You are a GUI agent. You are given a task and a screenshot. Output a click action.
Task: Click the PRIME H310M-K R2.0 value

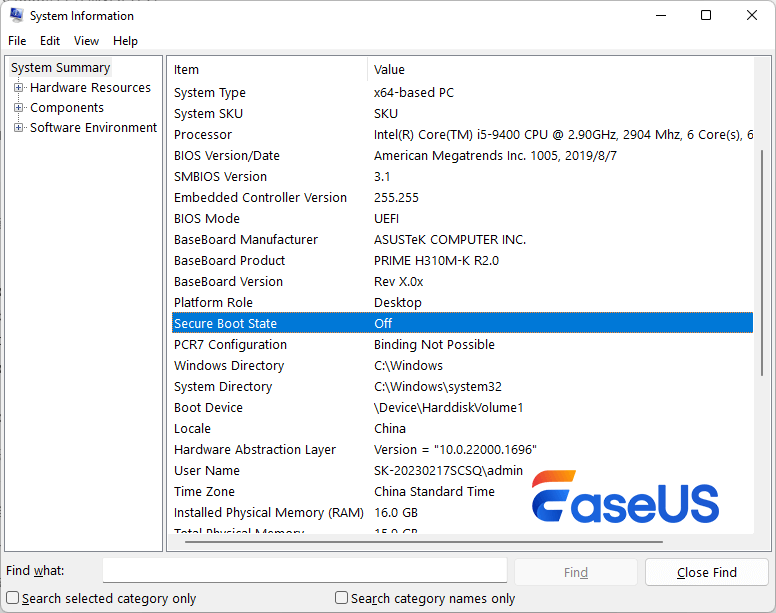point(436,261)
